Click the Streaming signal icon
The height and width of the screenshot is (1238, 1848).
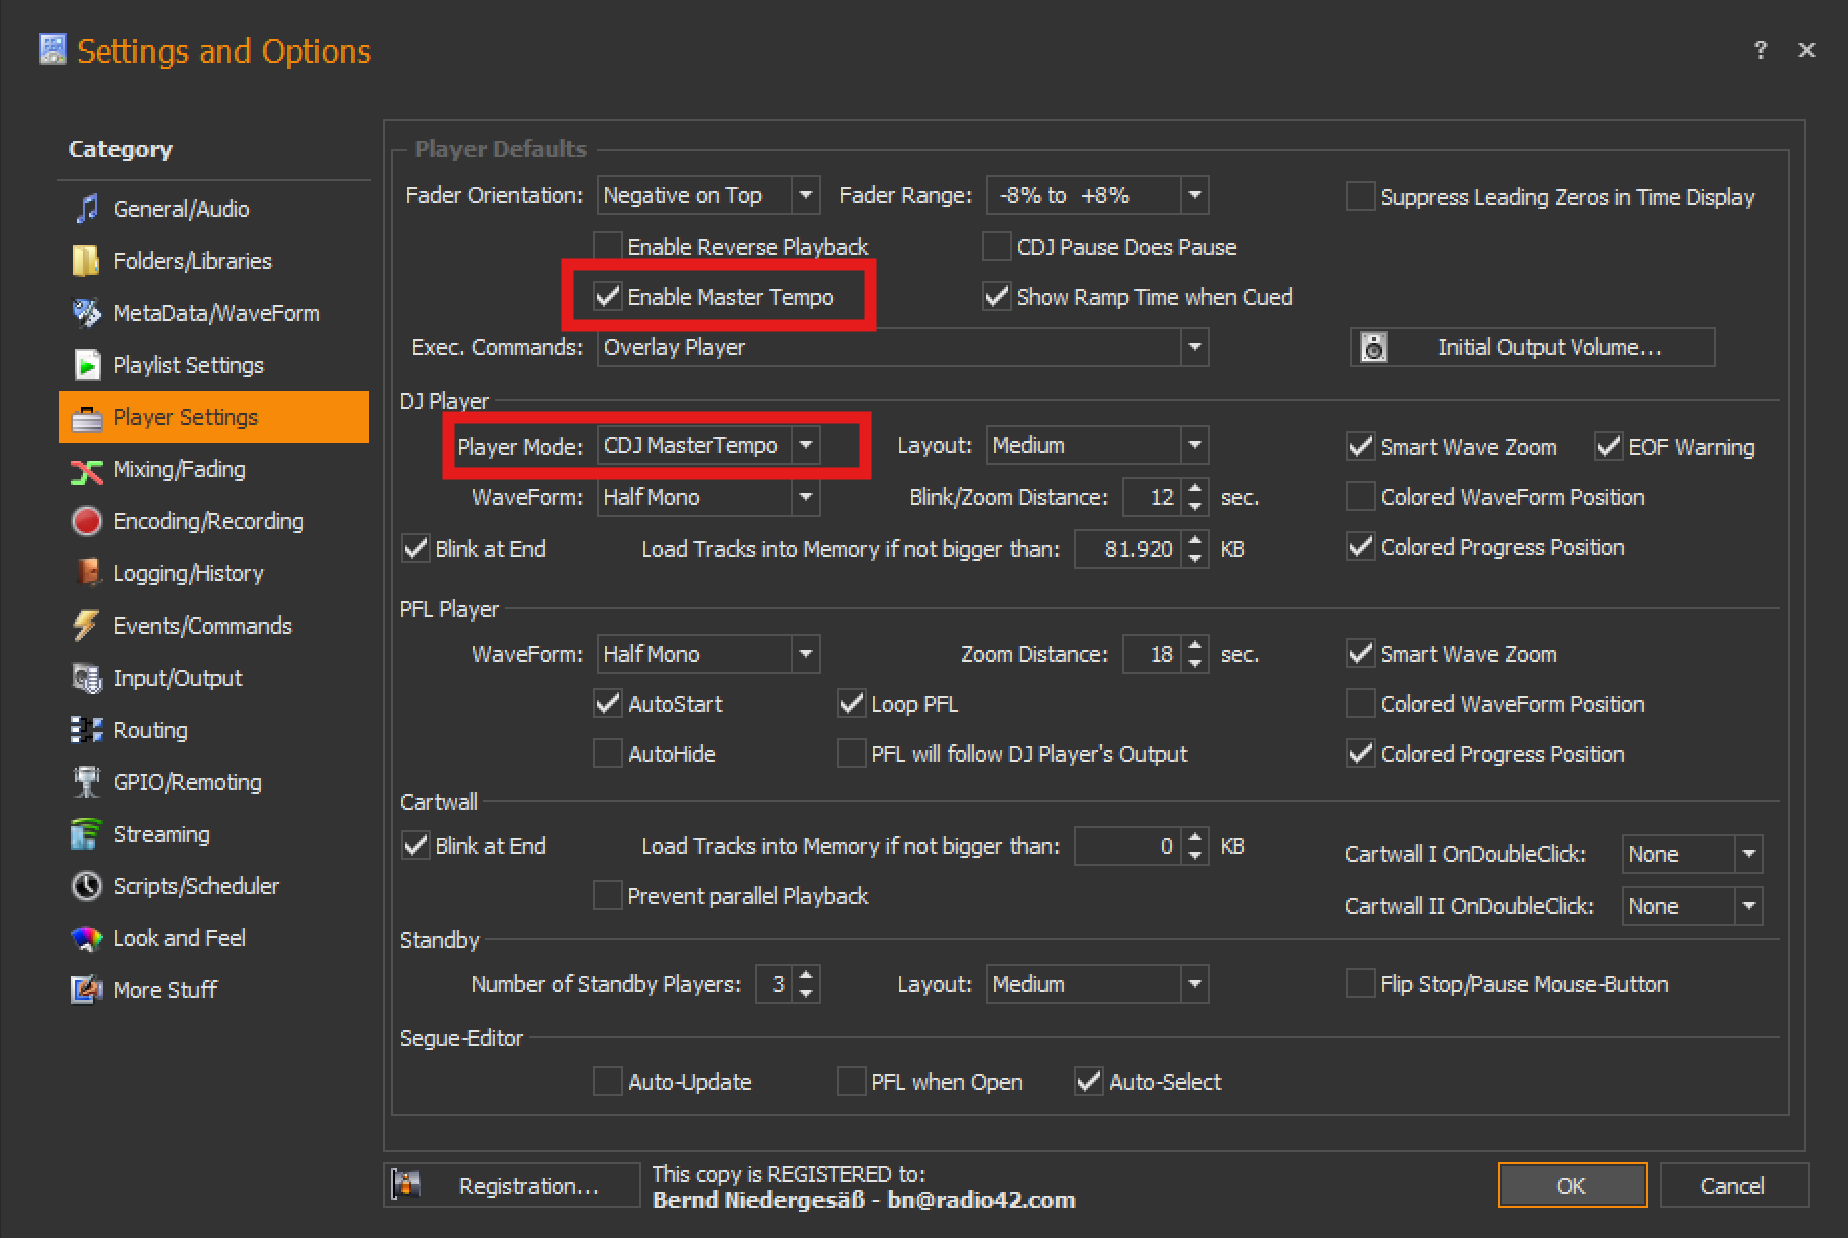point(87,834)
